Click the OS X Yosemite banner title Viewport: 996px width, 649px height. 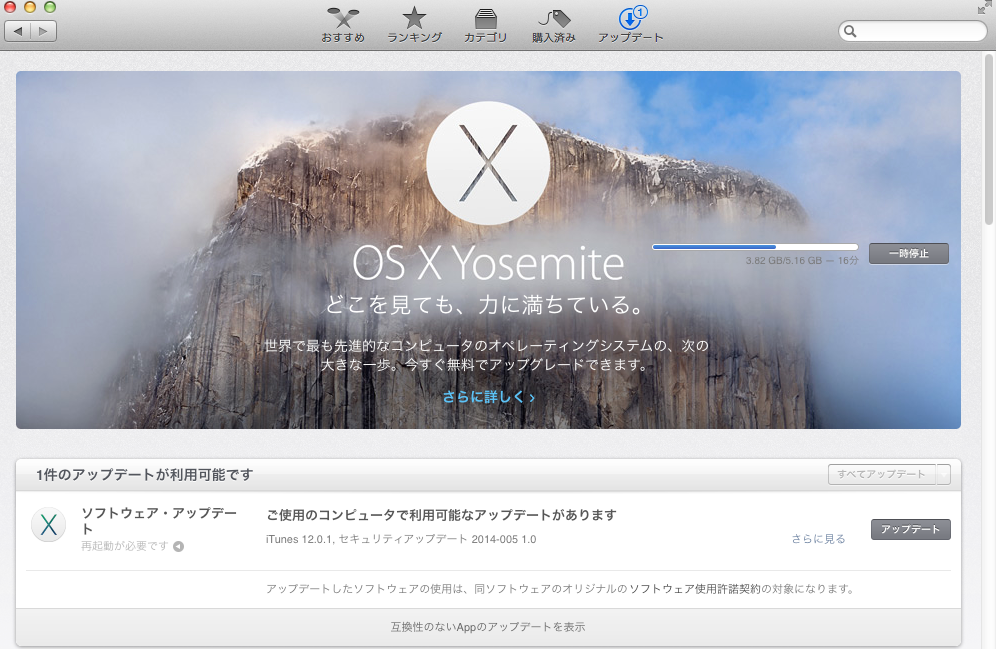pos(488,263)
